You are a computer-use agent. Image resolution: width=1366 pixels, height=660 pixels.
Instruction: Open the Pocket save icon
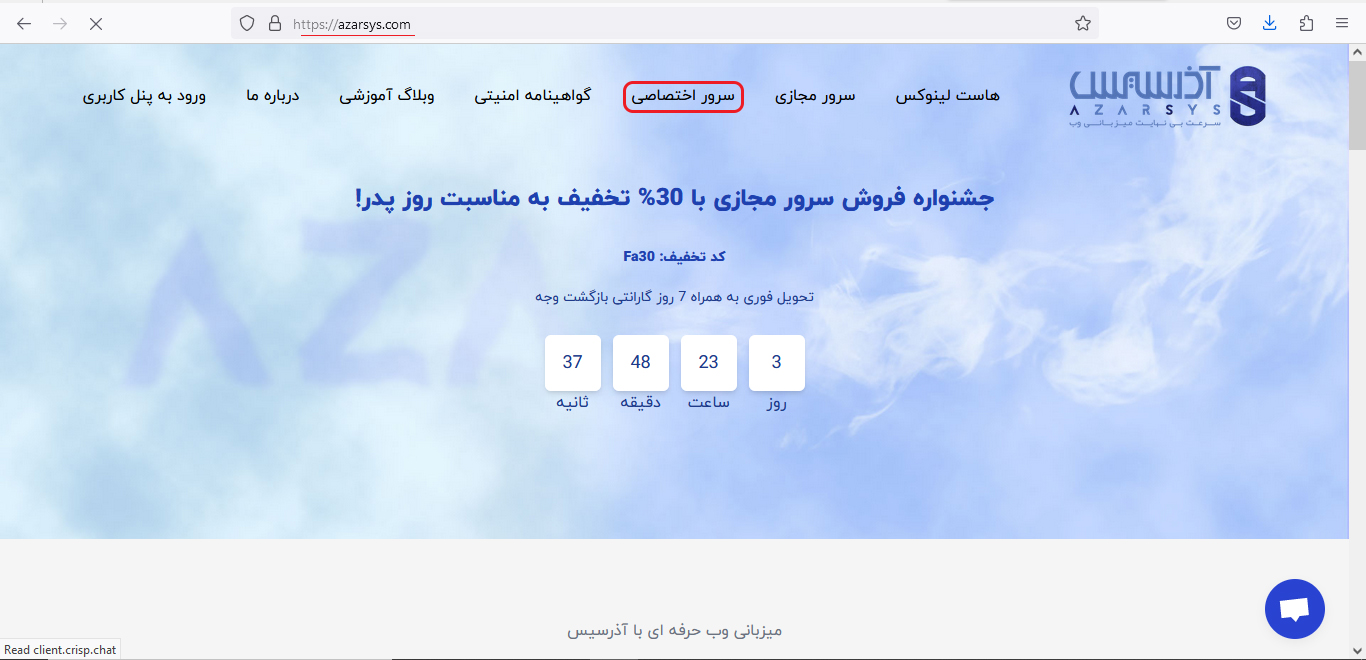click(1235, 23)
